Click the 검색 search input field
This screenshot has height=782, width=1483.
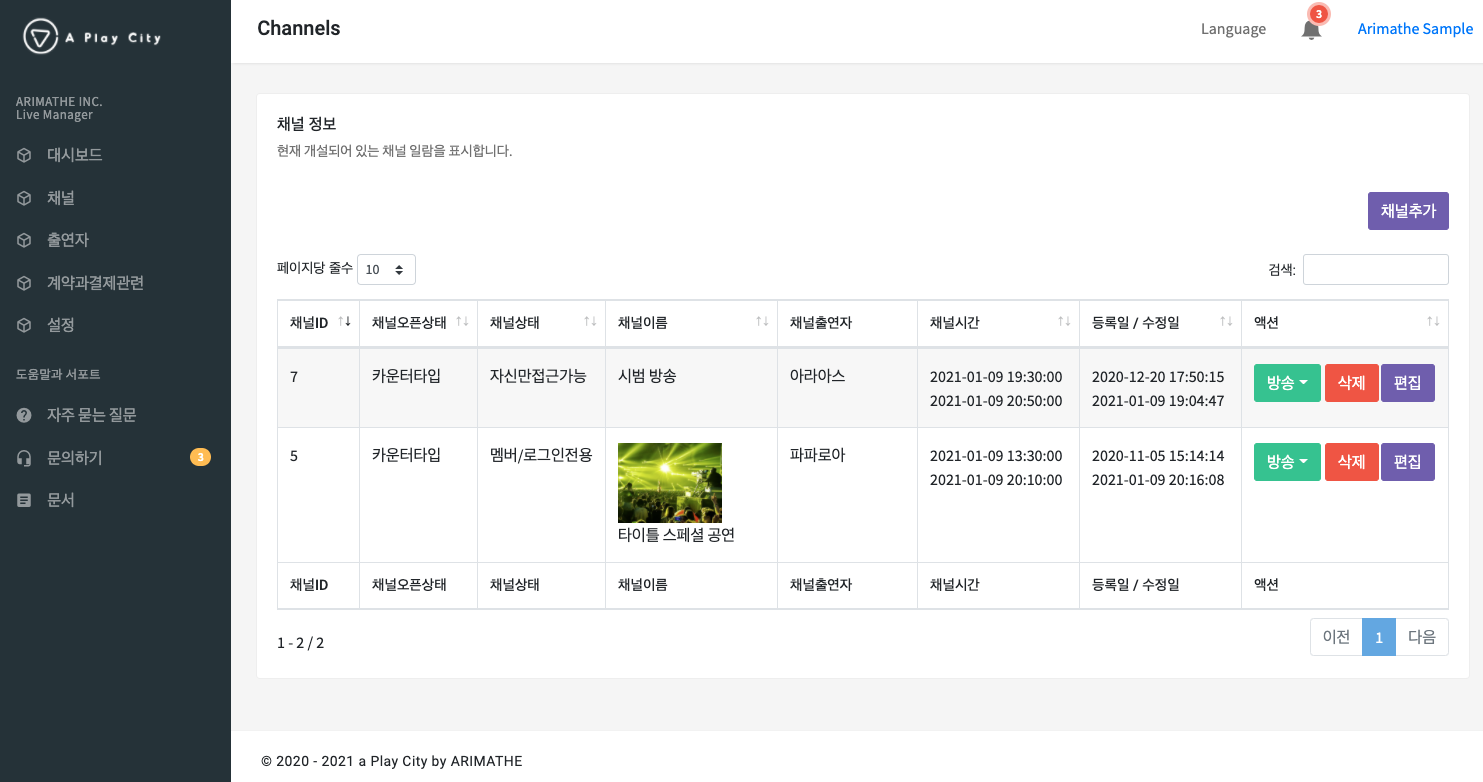click(x=1375, y=269)
